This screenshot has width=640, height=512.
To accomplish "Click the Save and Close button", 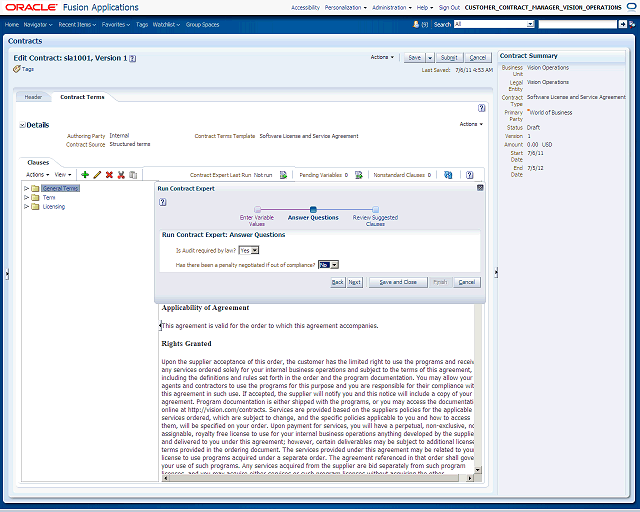I will click(x=398, y=282).
